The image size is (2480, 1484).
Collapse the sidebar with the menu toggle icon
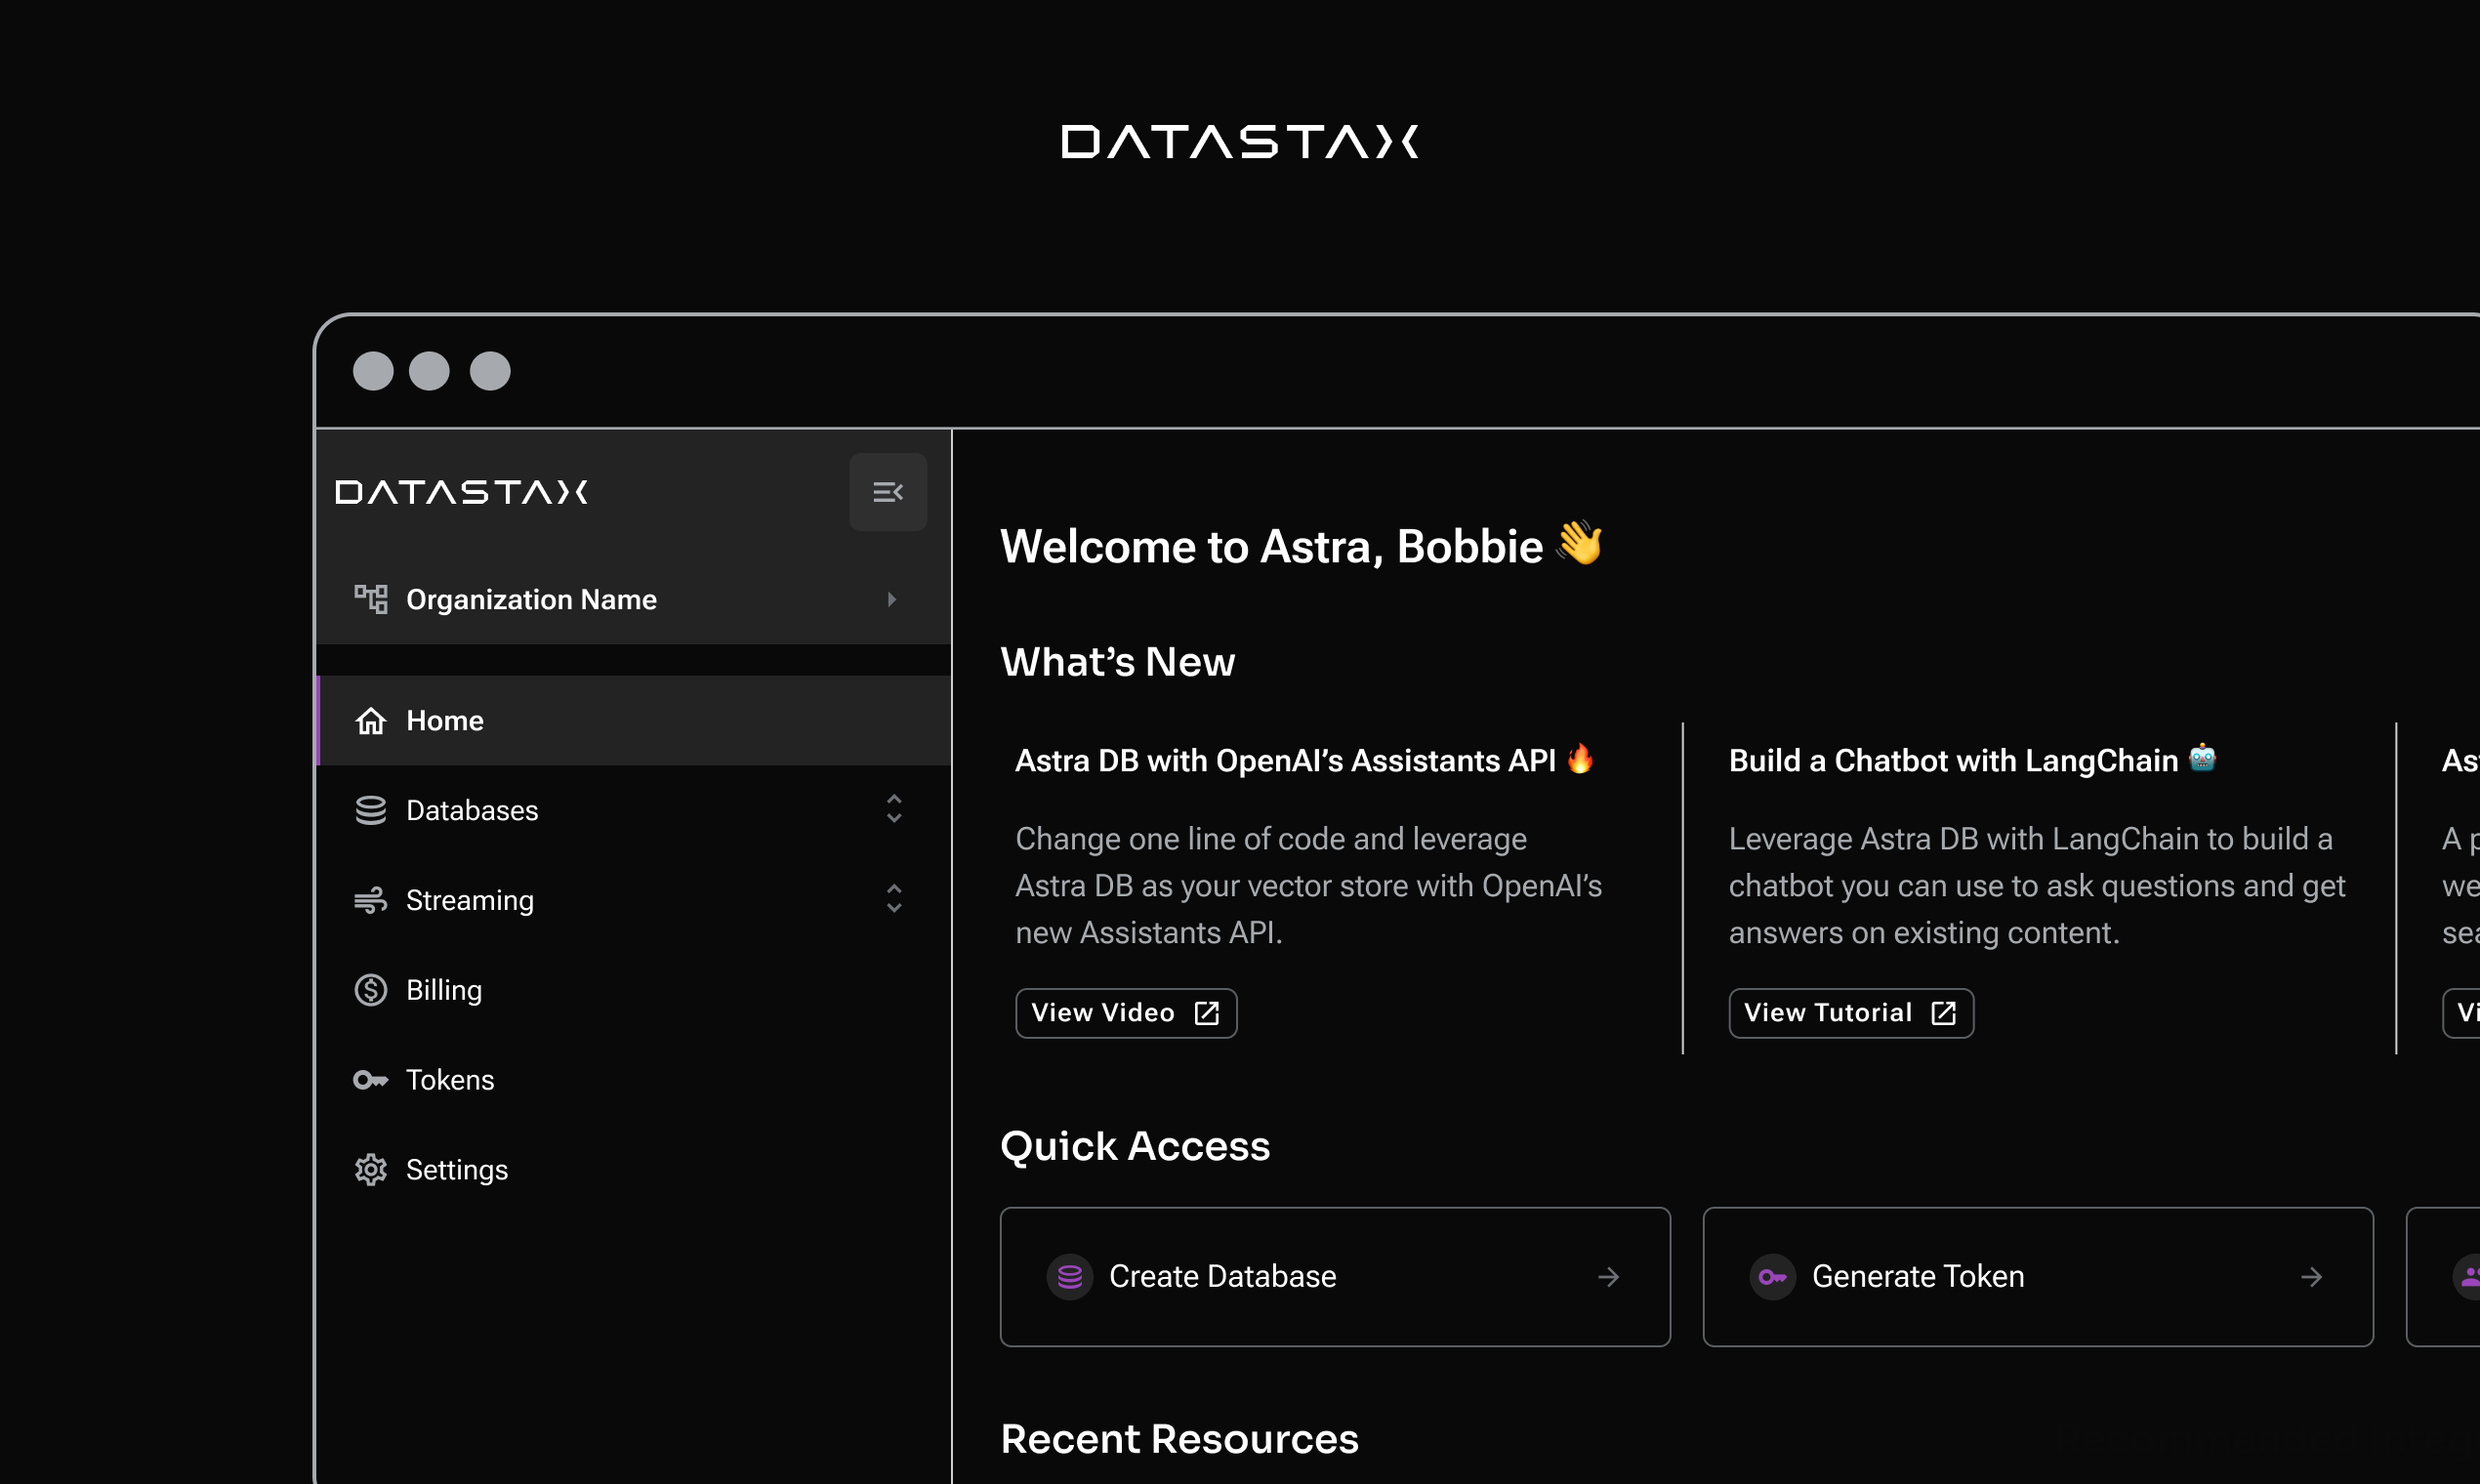tap(888, 492)
